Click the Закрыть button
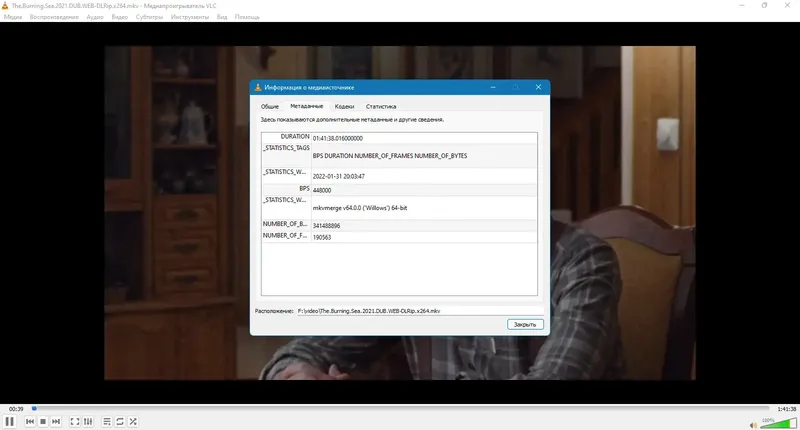Image resolution: width=800 pixels, height=430 pixels. [x=525, y=324]
